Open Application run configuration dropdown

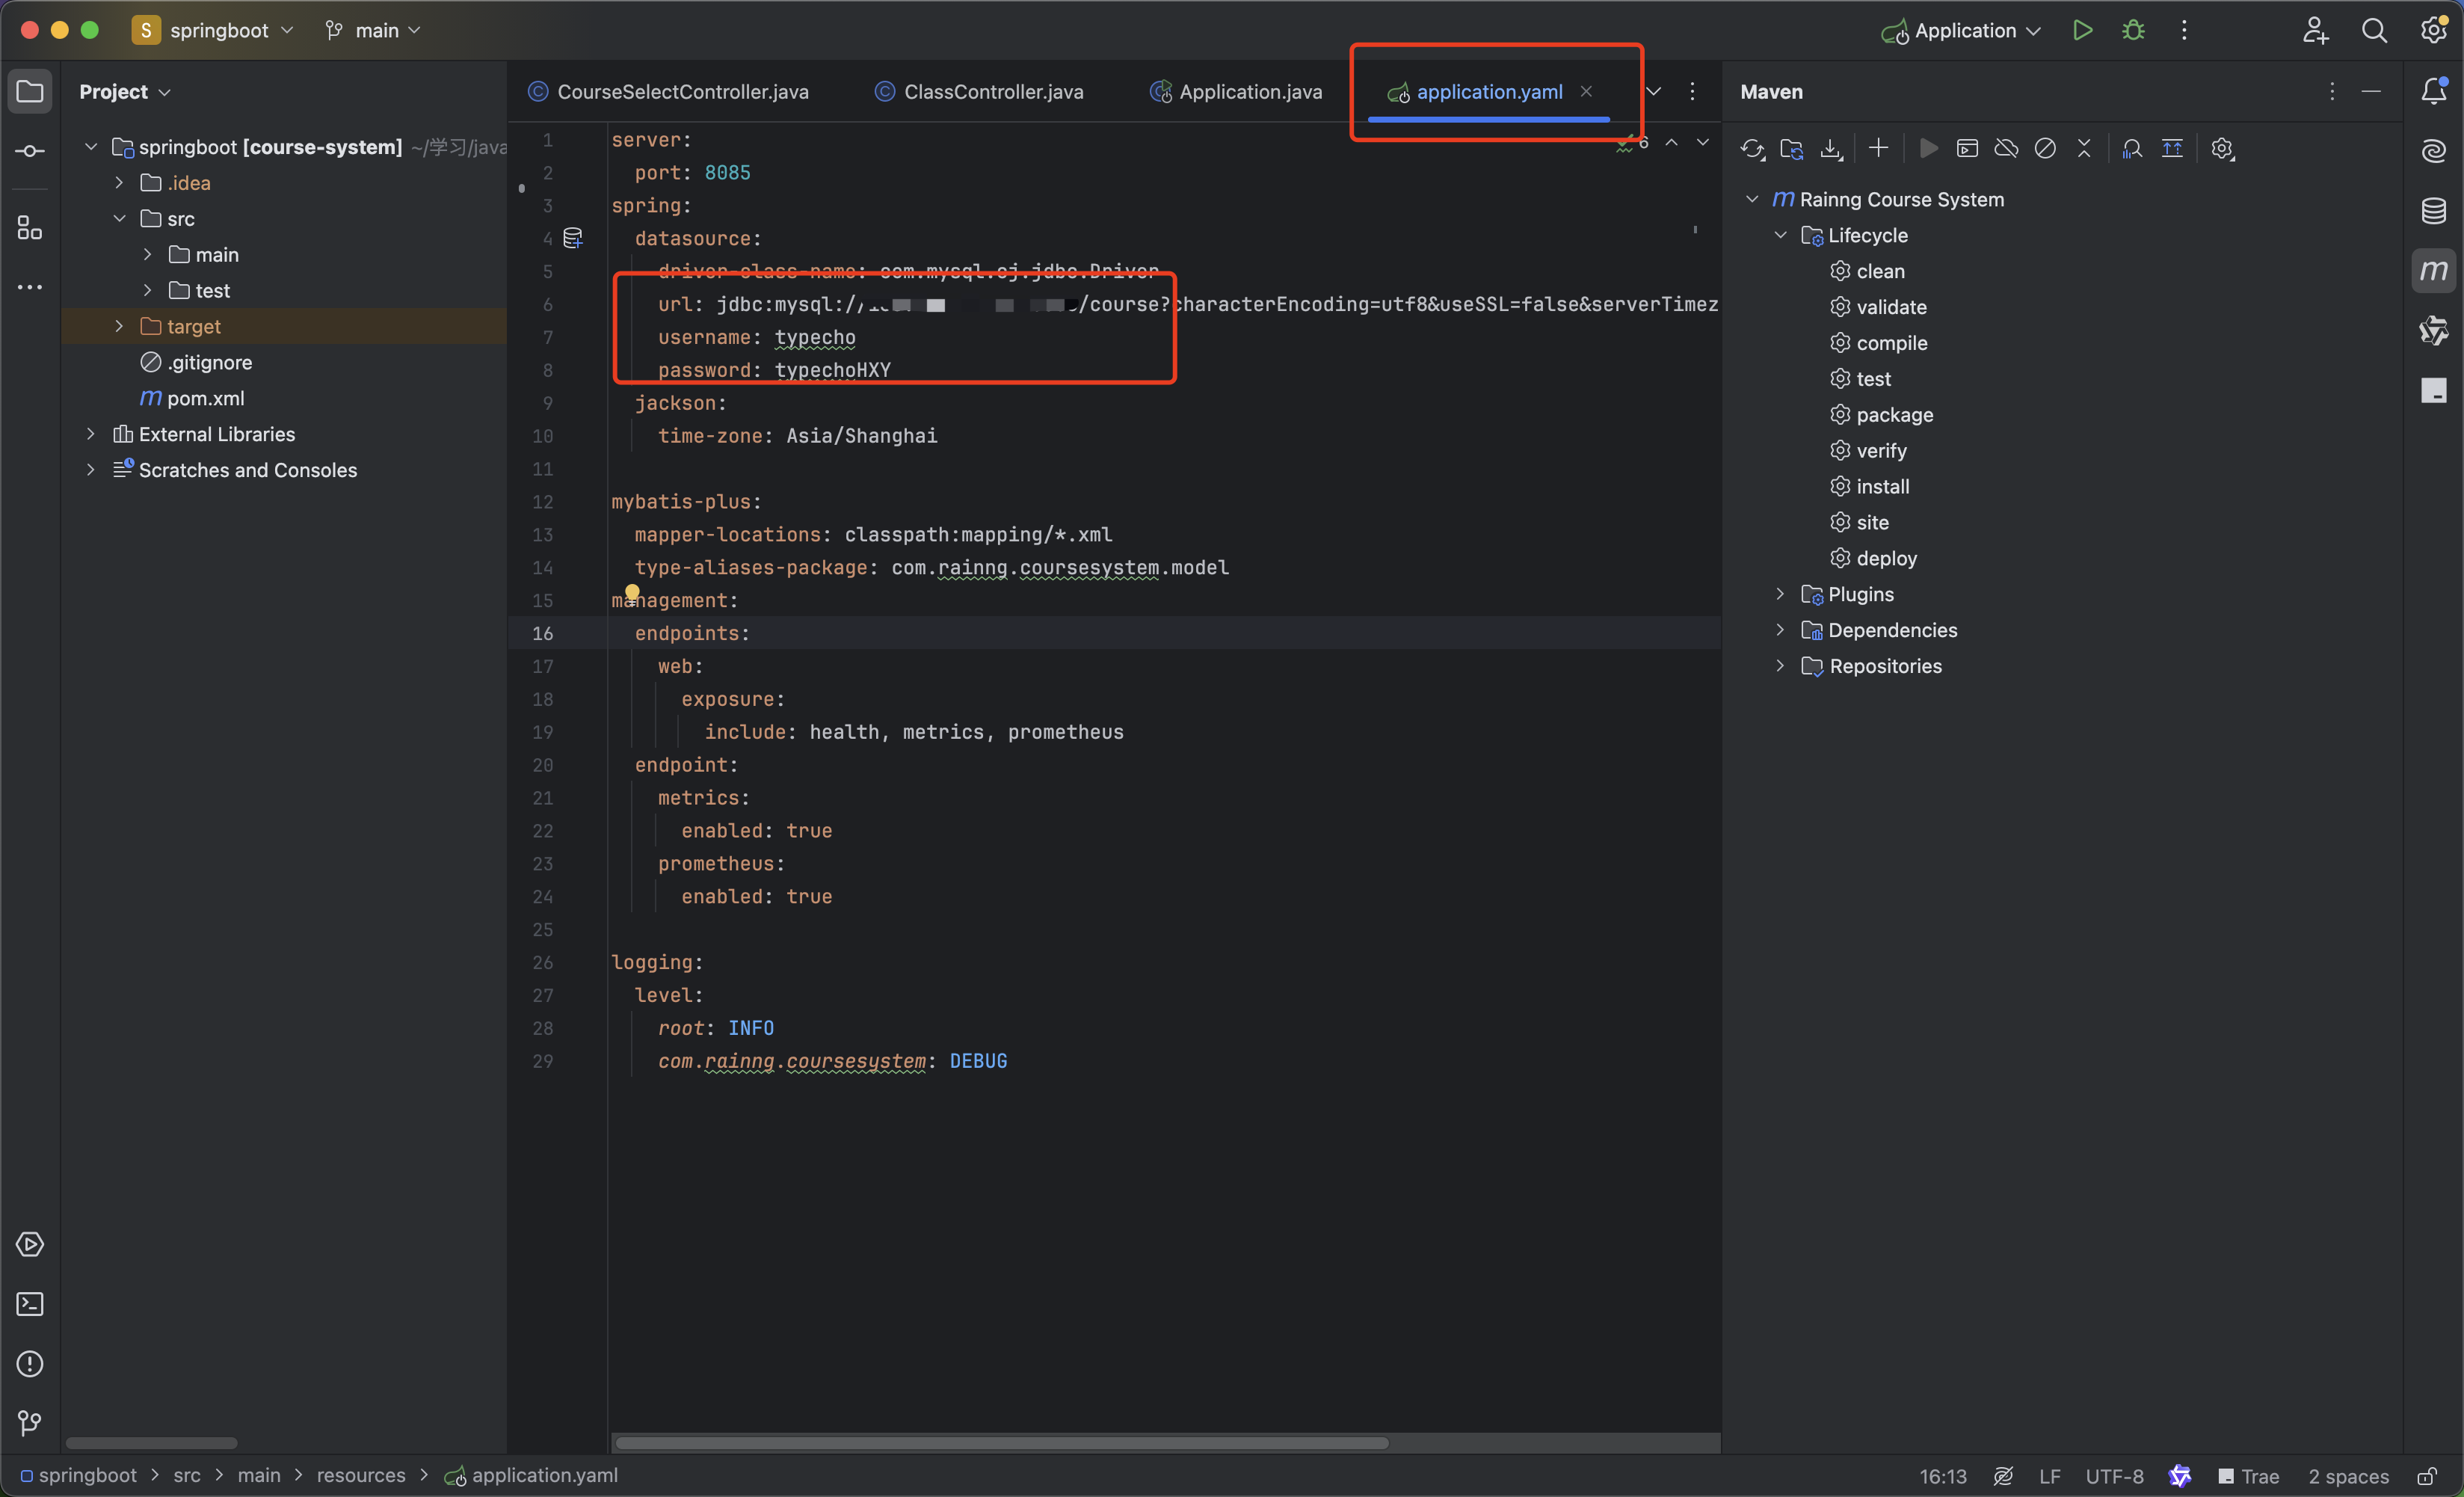click(x=1961, y=31)
